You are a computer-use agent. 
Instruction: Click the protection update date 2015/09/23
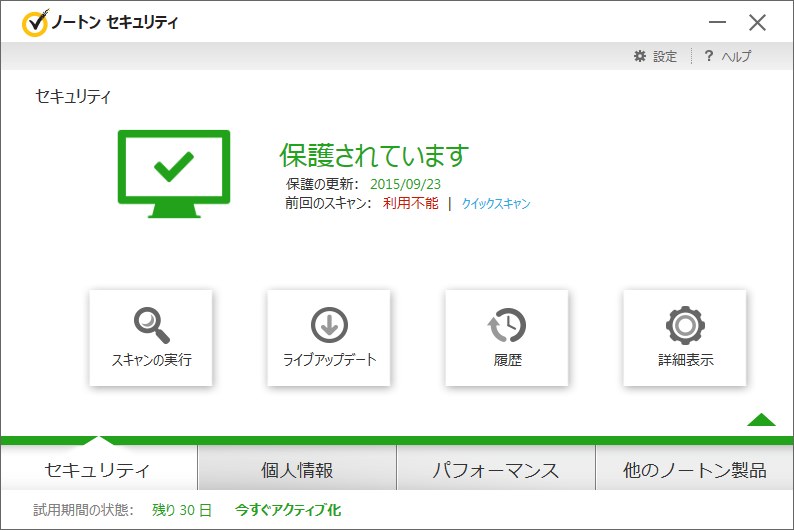pyautogui.click(x=405, y=184)
